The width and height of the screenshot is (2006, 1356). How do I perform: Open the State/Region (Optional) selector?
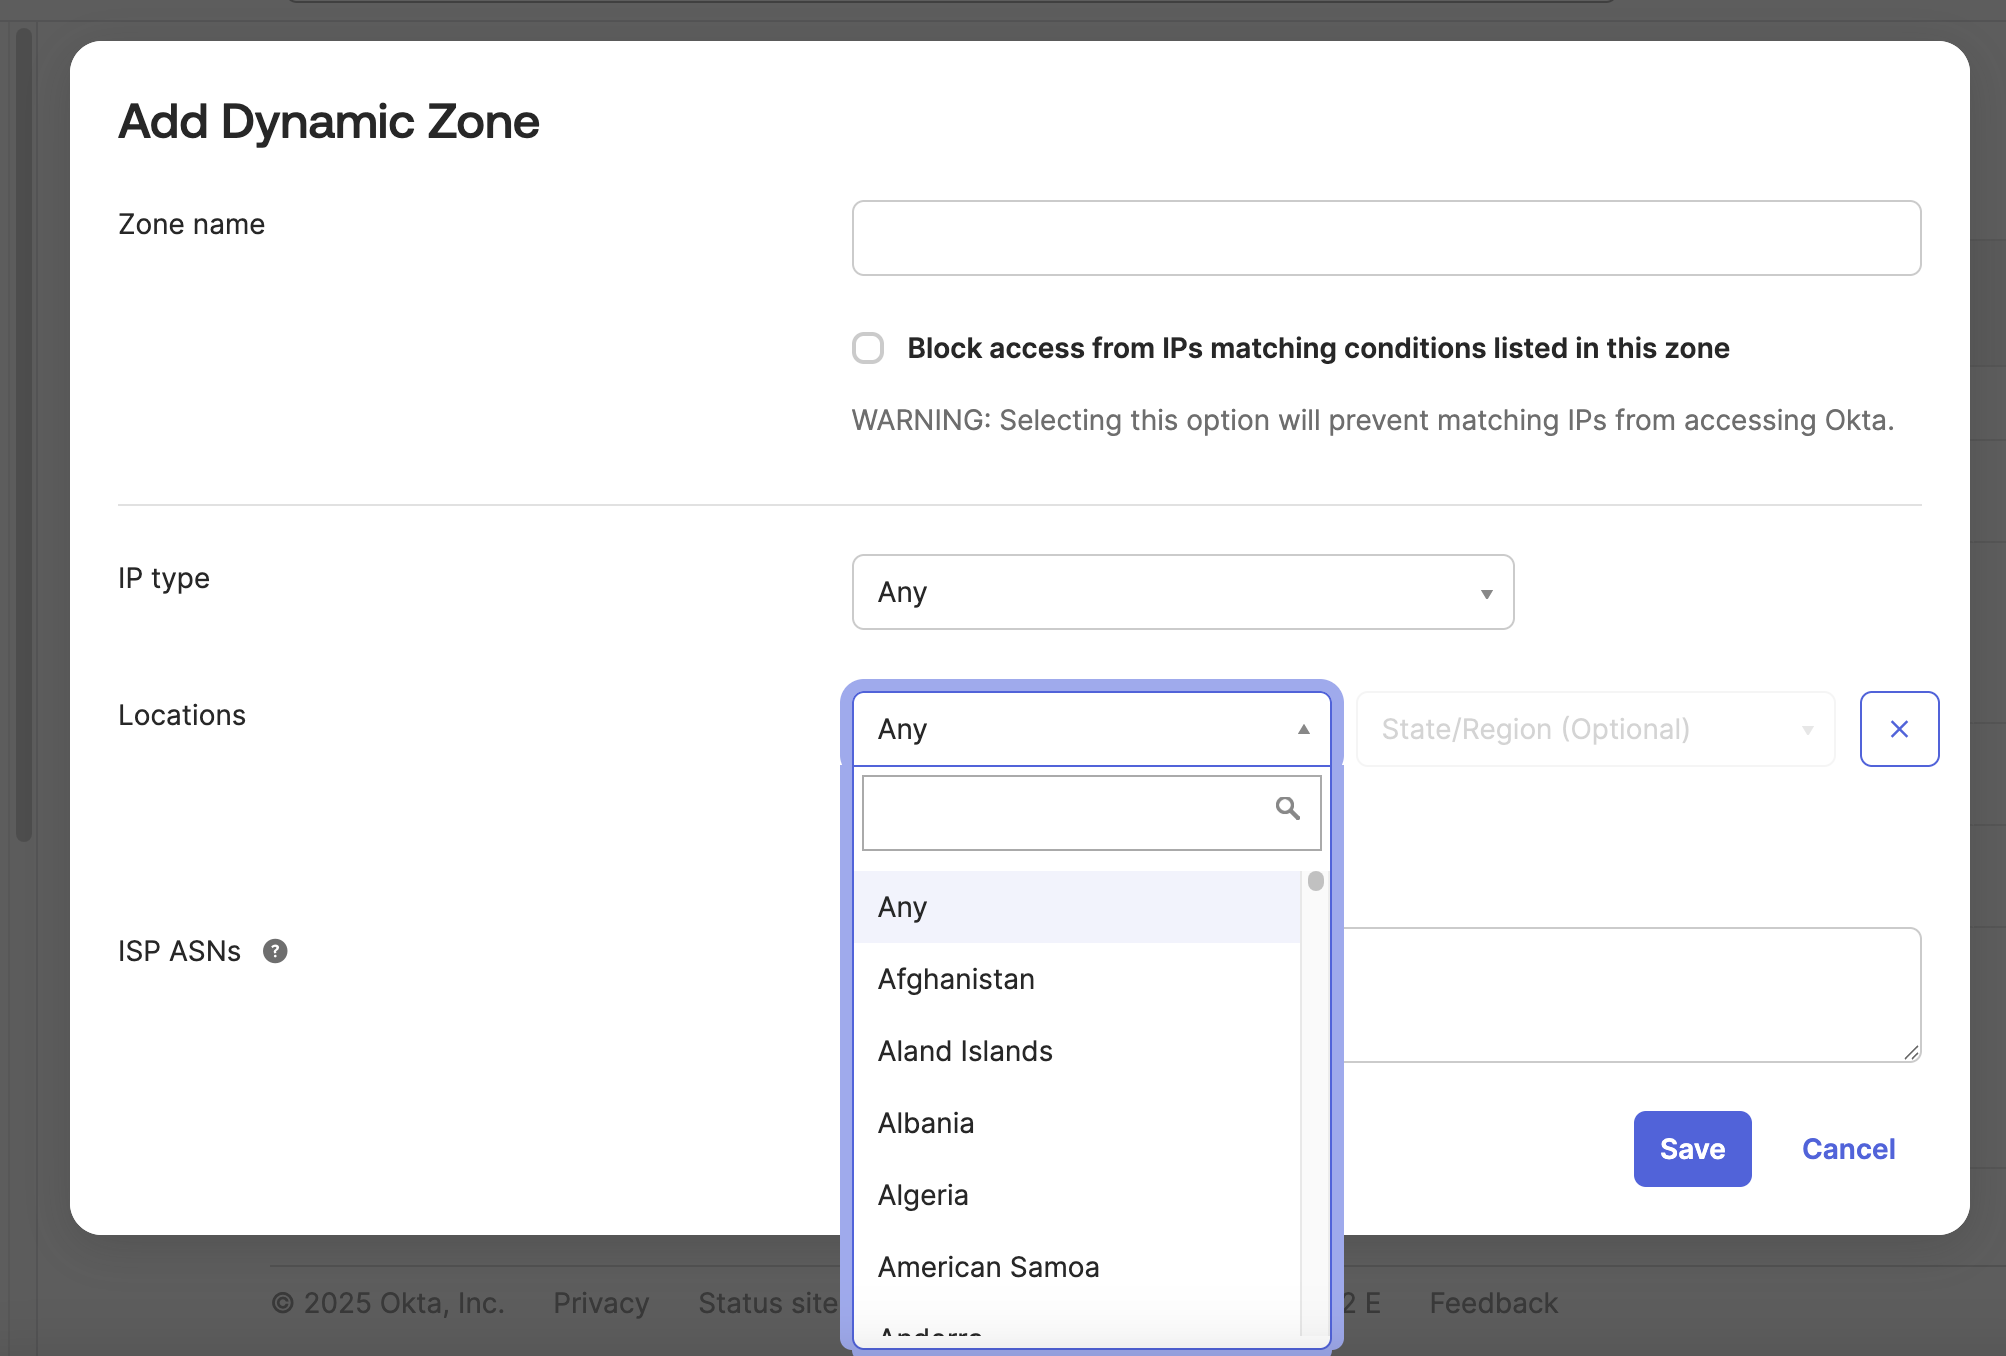[x=1594, y=729]
